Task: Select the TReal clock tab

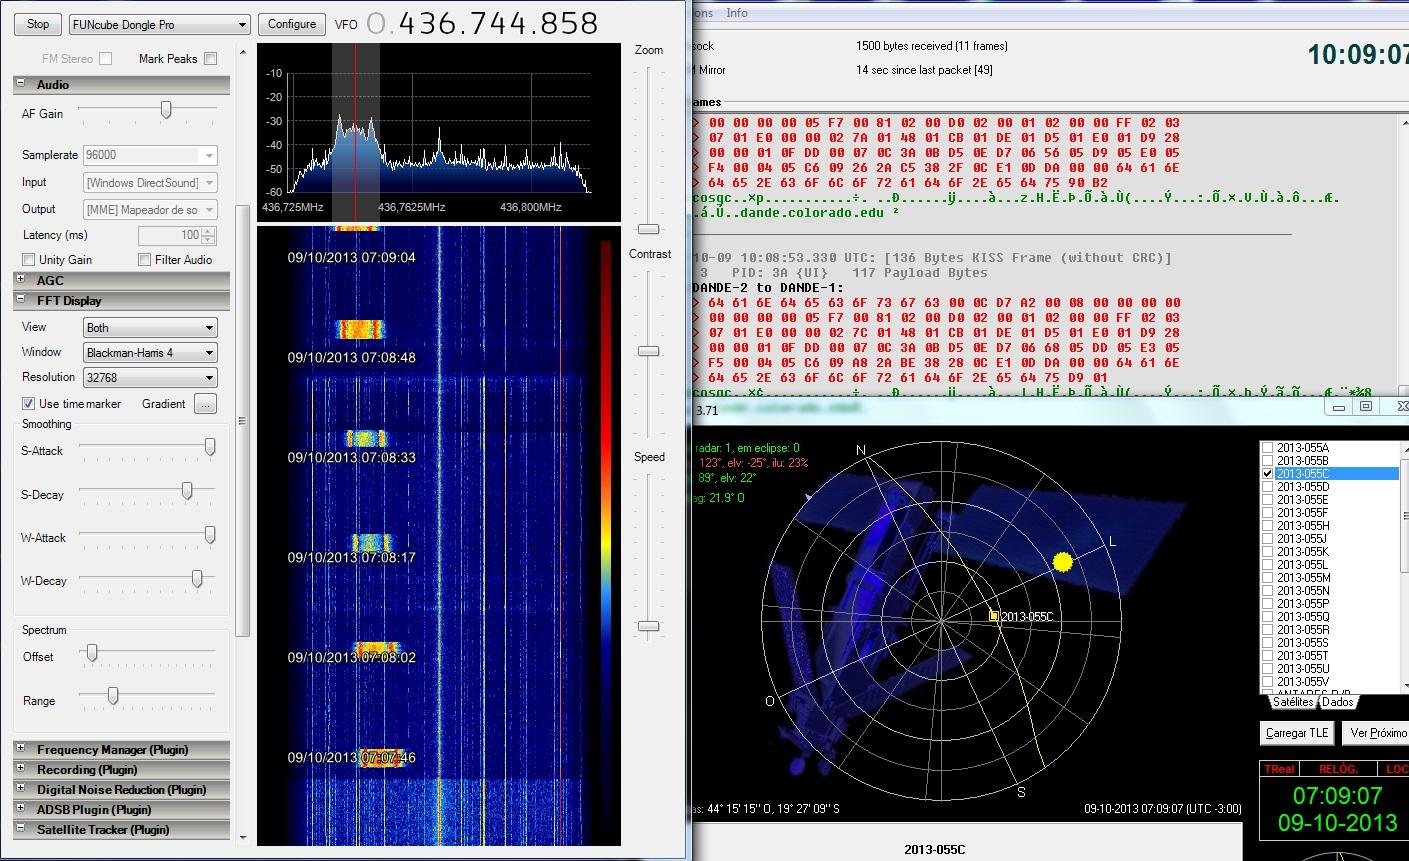Action: coord(1280,769)
